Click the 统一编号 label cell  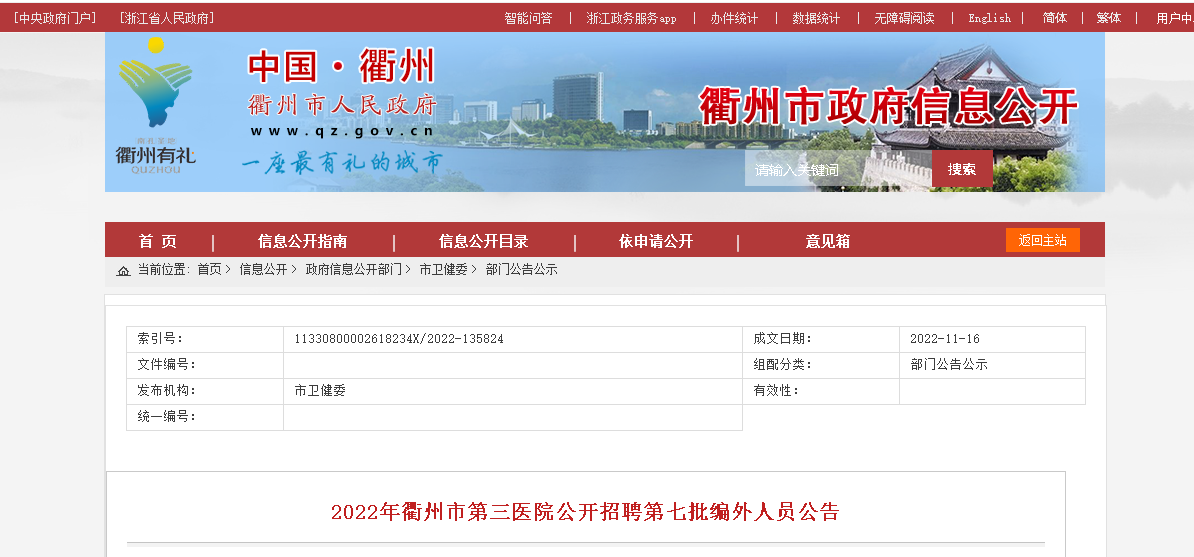[205, 417]
